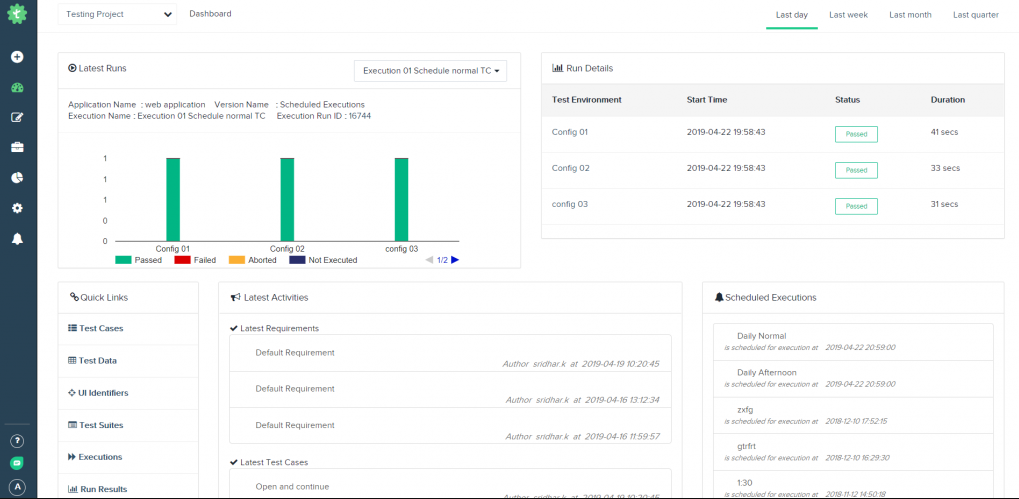
Task: Go to next chart legend page arrow
Action: click(455, 260)
